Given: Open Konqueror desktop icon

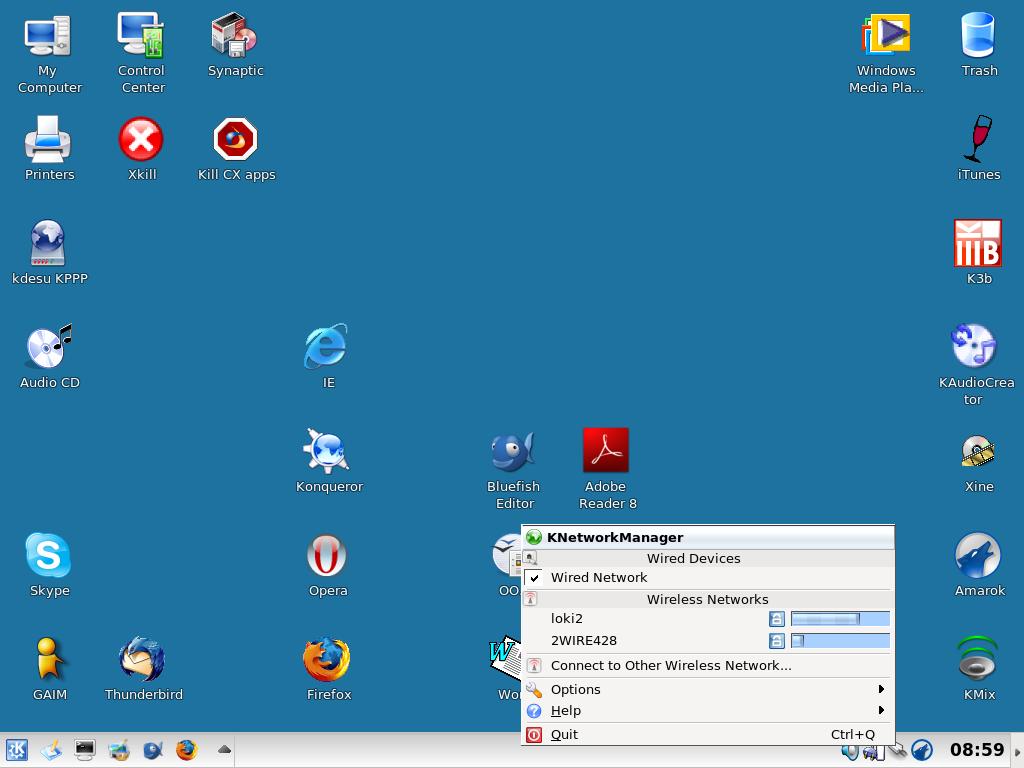Looking at the screenshot, I should pyautogui.click(x=328, y=460).
